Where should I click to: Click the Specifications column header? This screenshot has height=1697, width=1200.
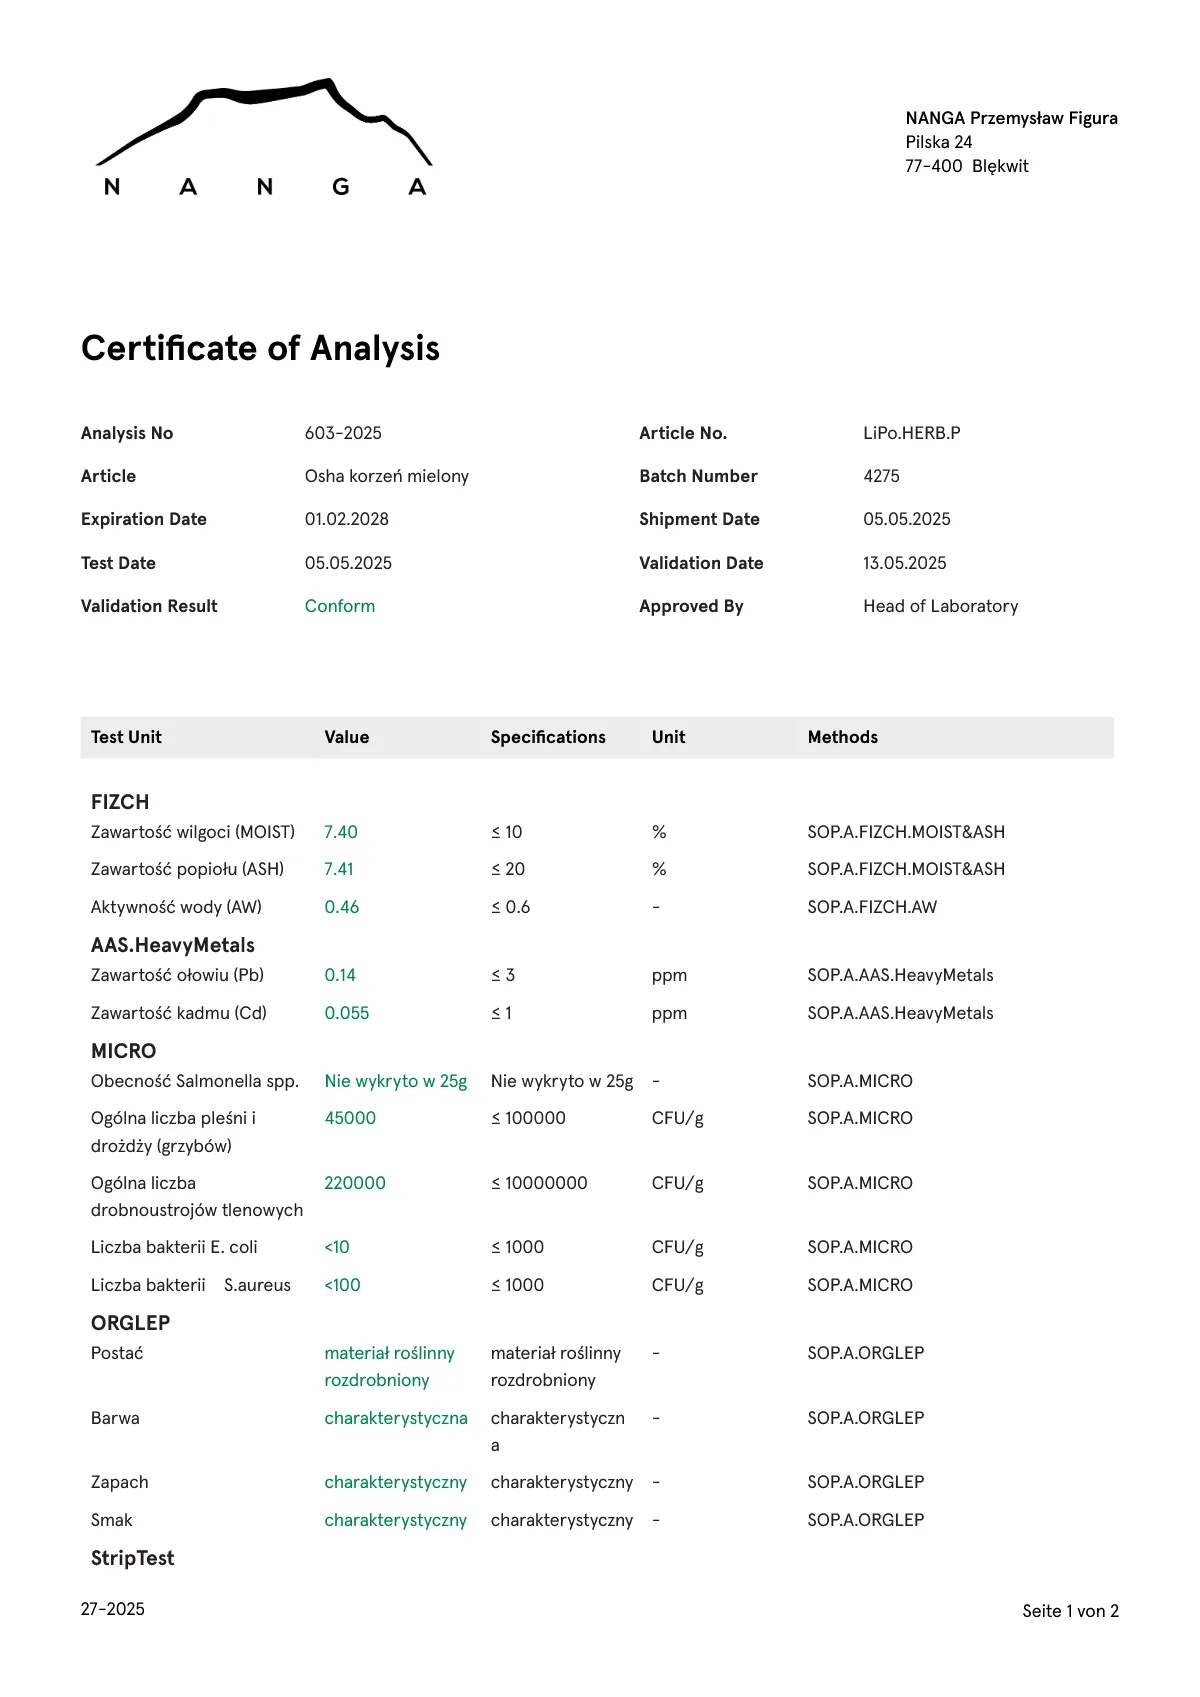click(548, 737)
